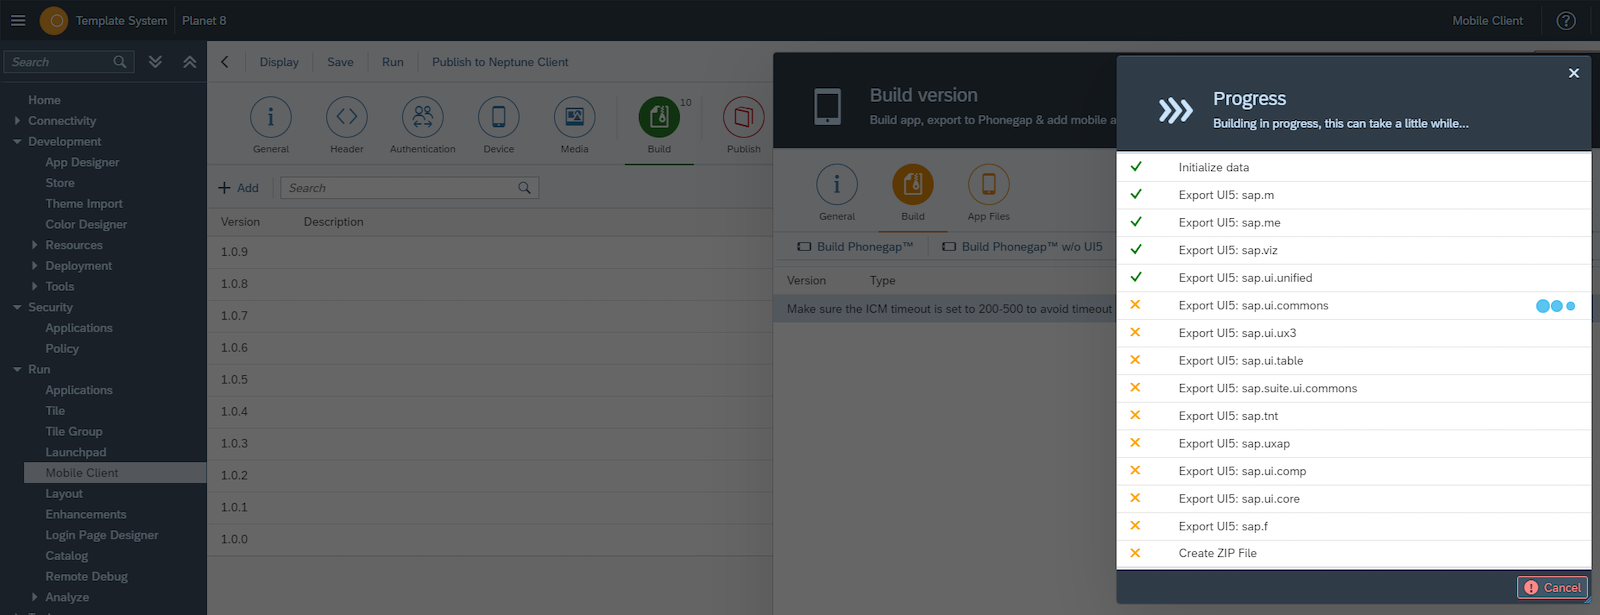Click the Progress triple-chevron icon
The height and width of the screenshot is (615, 1600).
click(1176, 110)
